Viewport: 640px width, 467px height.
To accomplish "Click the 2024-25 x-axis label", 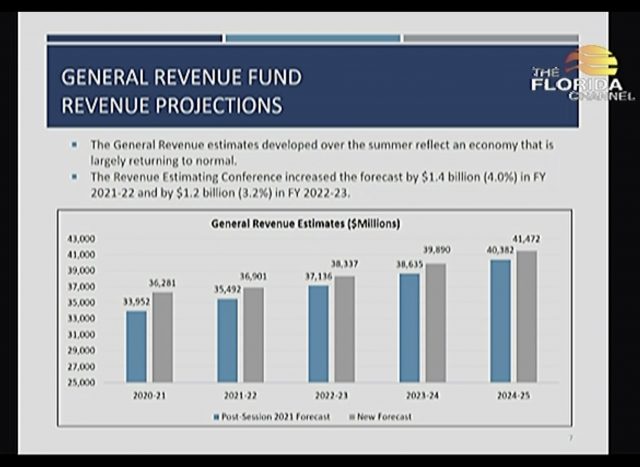I will [x=513, y=395].
